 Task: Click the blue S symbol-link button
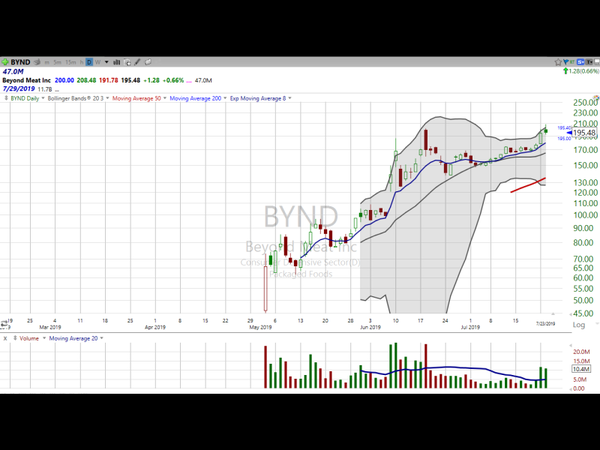click(580, 62)
